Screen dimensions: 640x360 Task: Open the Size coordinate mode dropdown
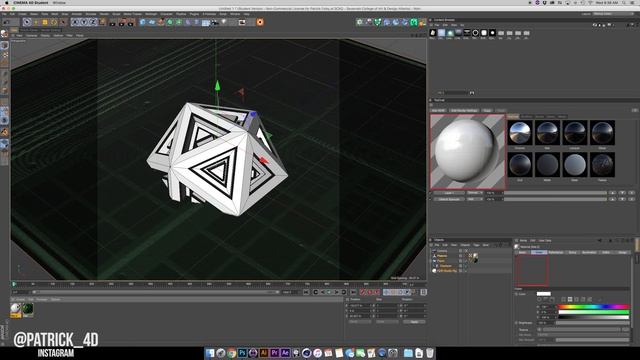pyautogui.click(x=387, y=322)
